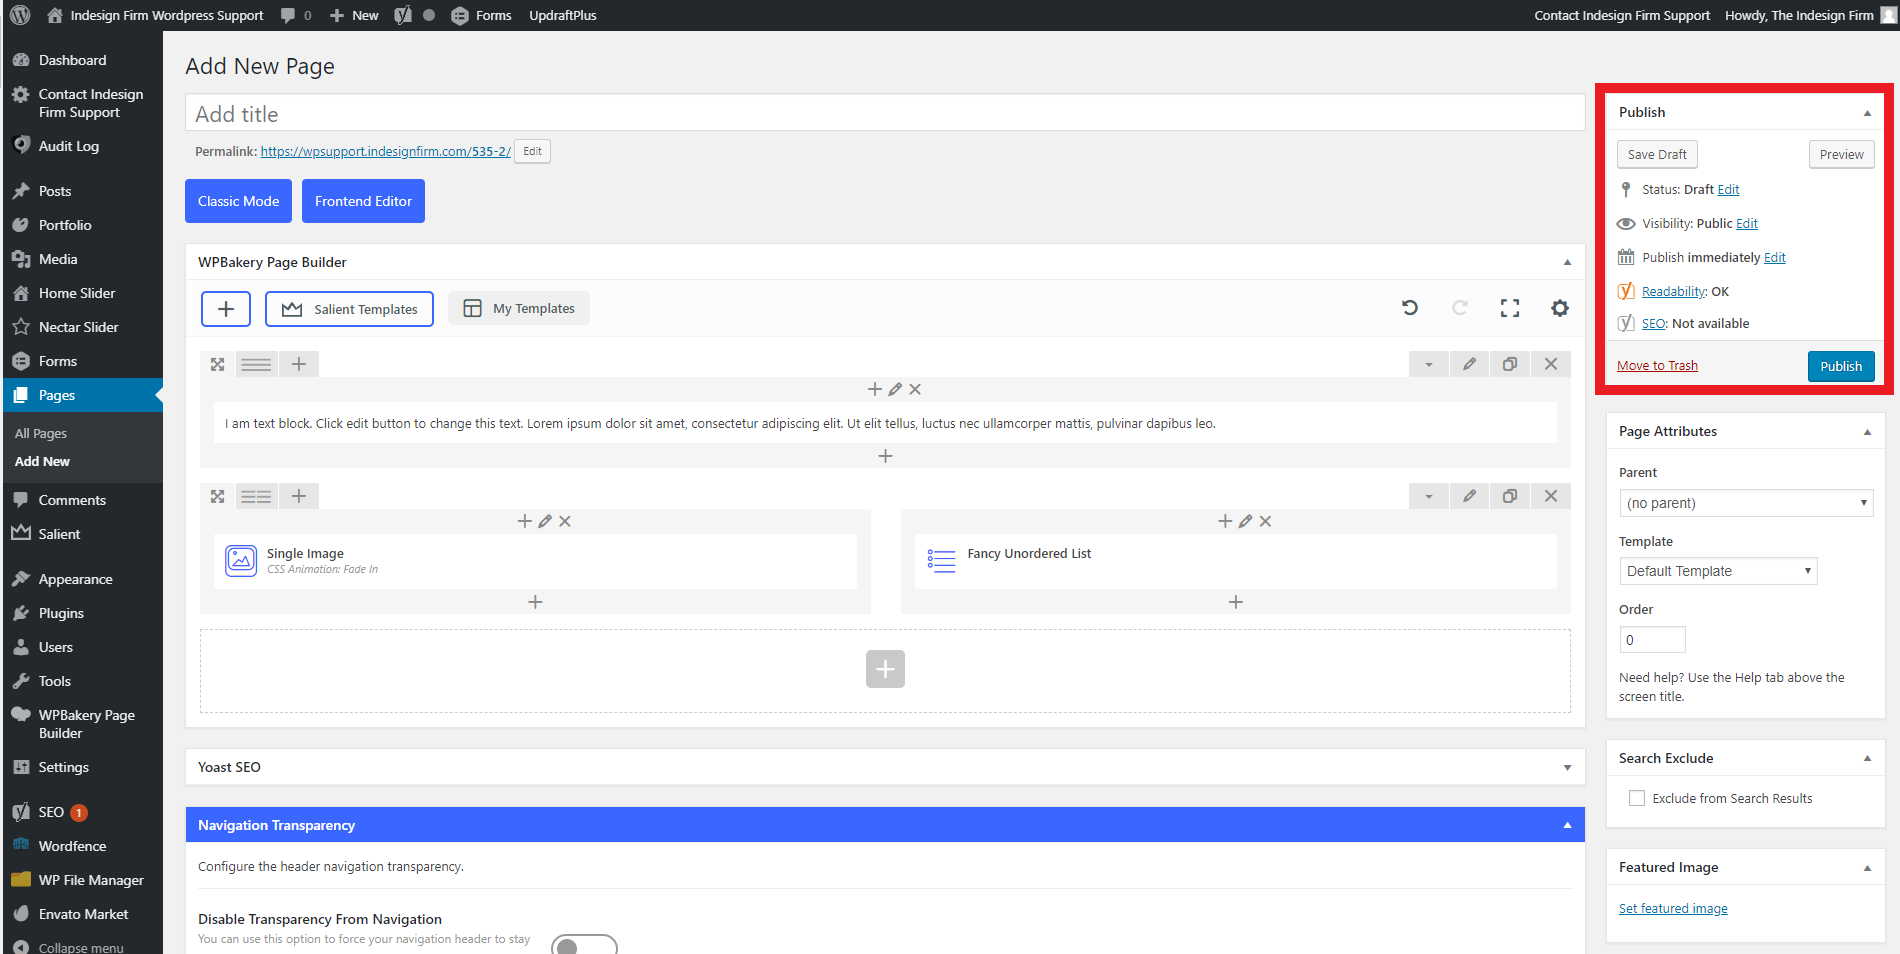Open Appearance in the sidebar menu
The image size is (1900, 954).
[x=75, y=579]
